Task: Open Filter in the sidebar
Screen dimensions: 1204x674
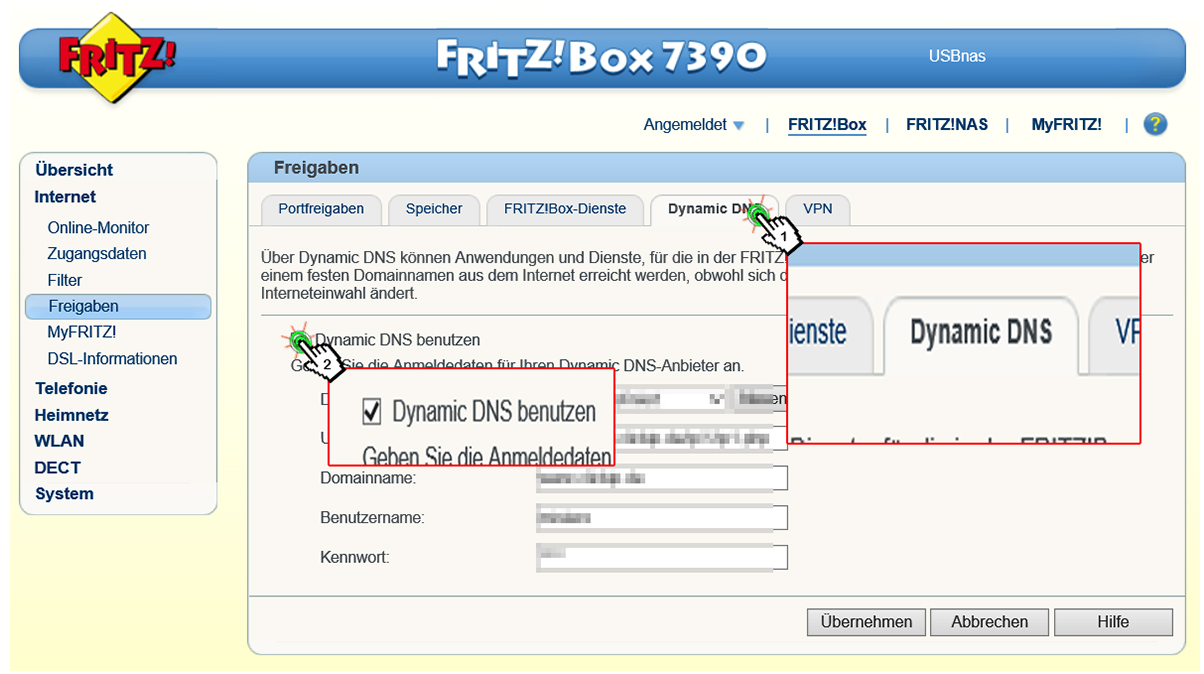Action: click(x=65, y=280)
